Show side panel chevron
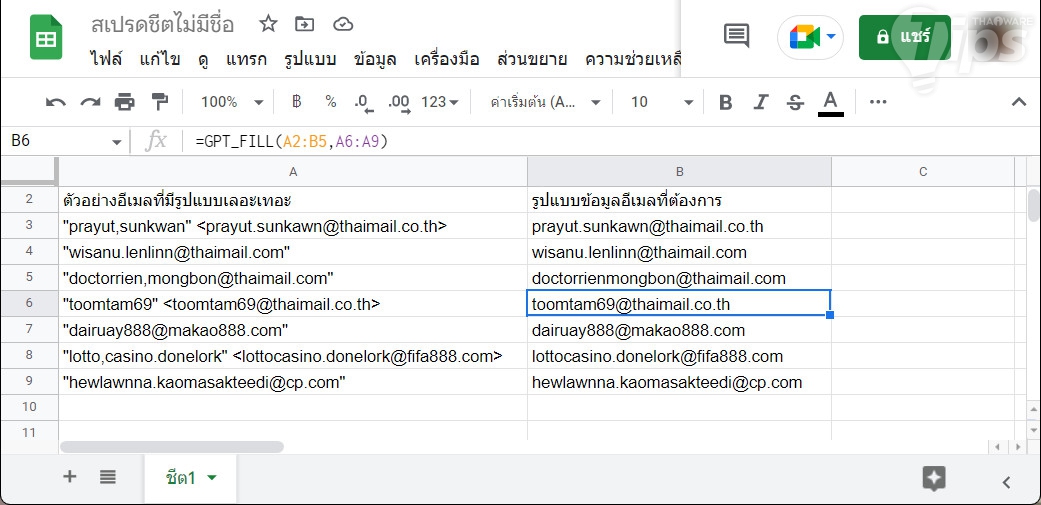Image resolution: width=1041 pixels, height=505 pixels. [1006, 482]
